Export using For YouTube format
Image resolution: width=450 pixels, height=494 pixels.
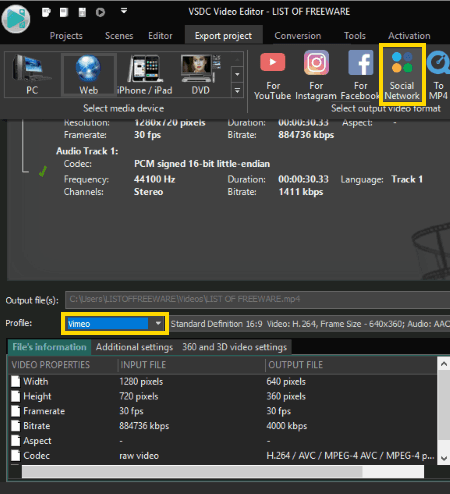tap(273, 76)
